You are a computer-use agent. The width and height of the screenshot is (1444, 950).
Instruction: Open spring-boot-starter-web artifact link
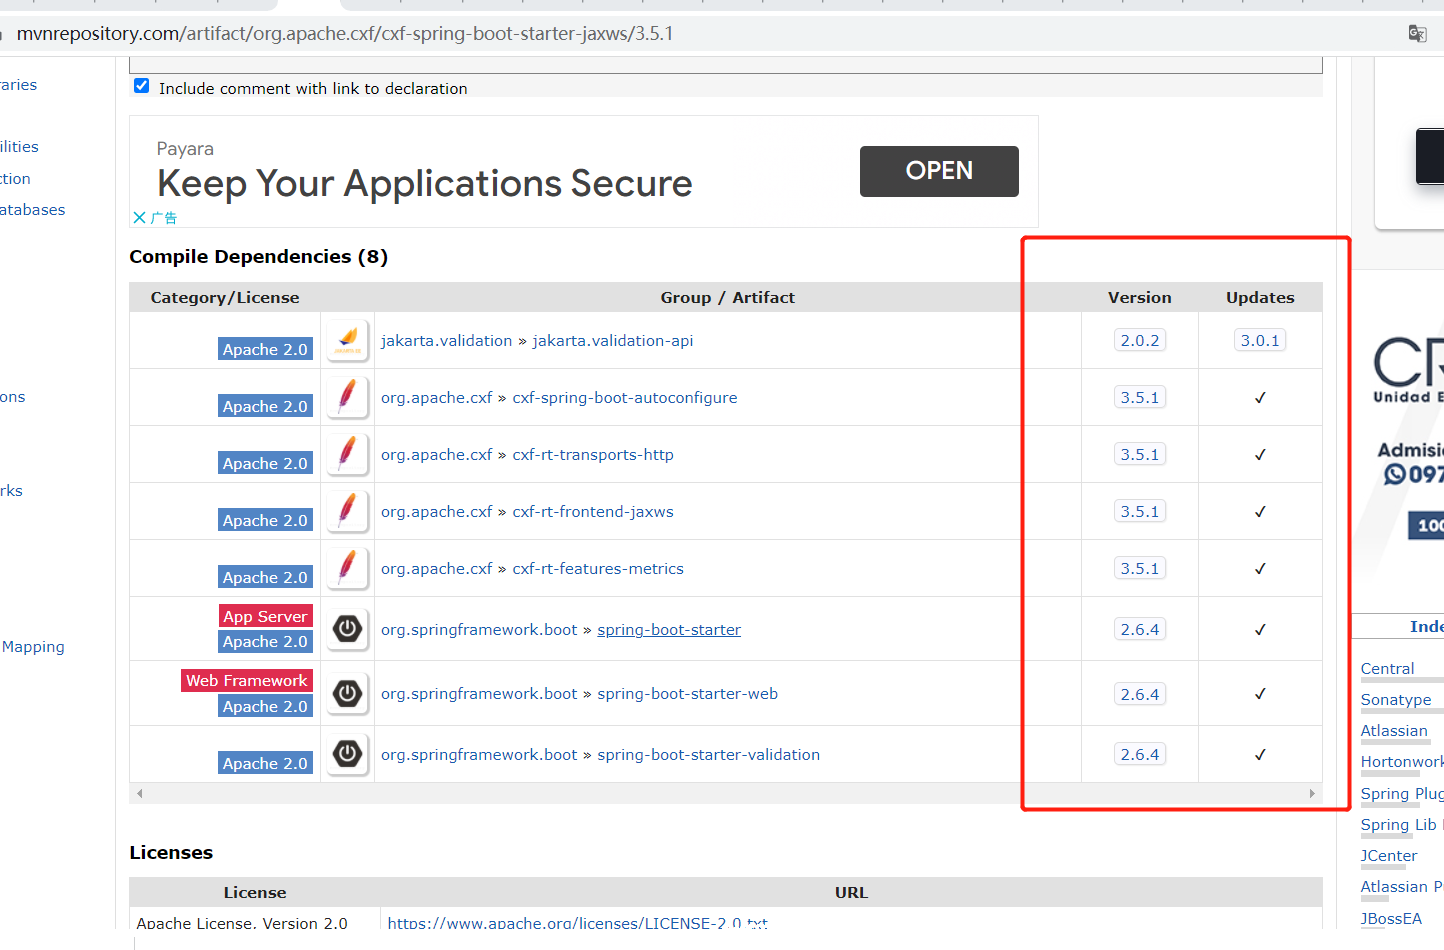coord(688,694)
